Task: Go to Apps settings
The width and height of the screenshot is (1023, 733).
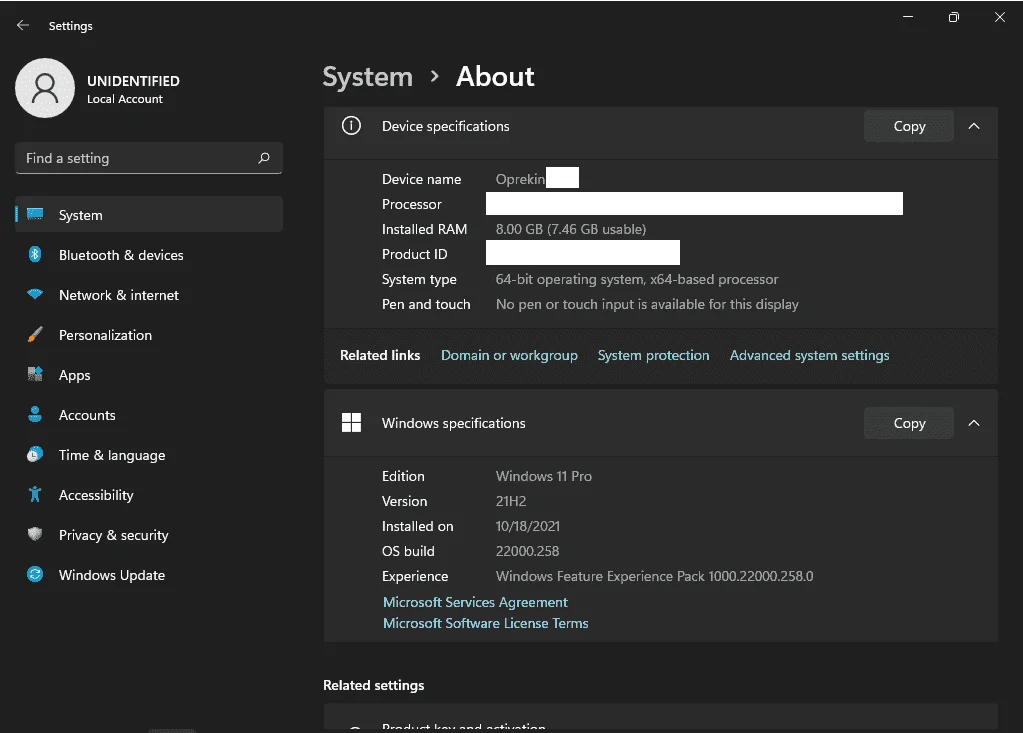Action: coord(149,375)
